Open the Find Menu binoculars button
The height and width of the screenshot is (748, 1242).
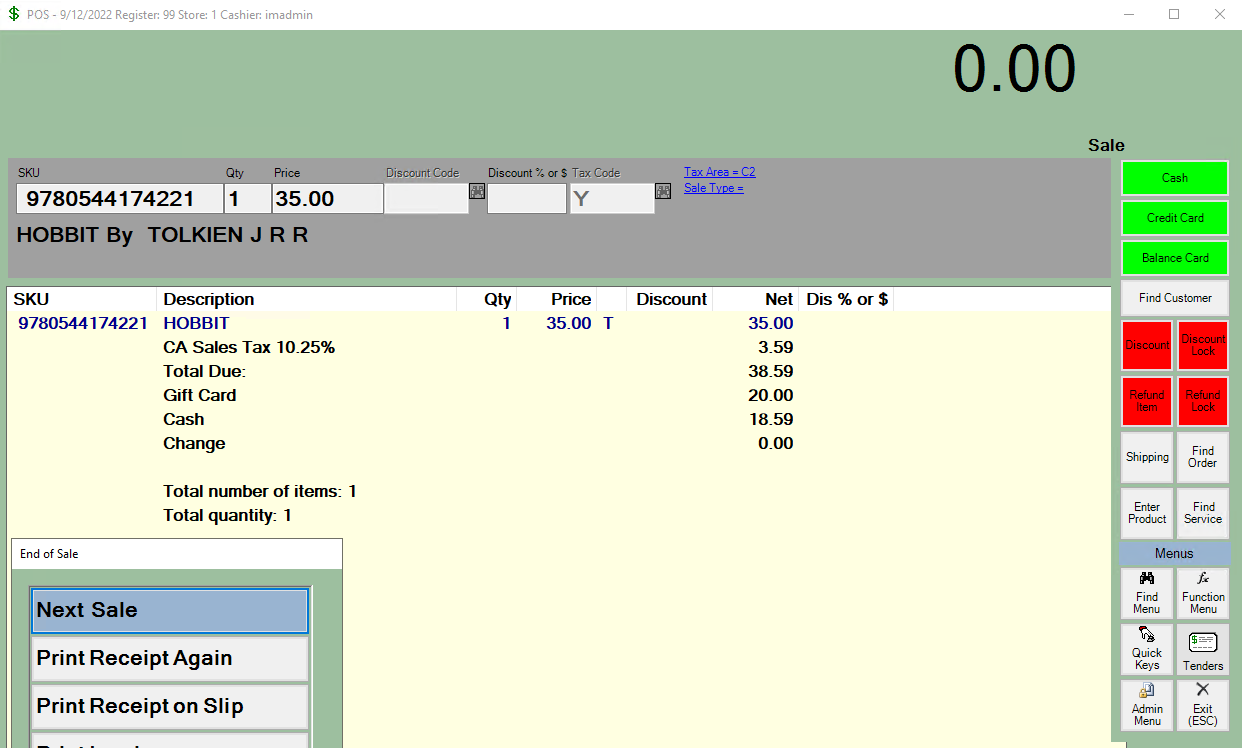click(1147, 593)
